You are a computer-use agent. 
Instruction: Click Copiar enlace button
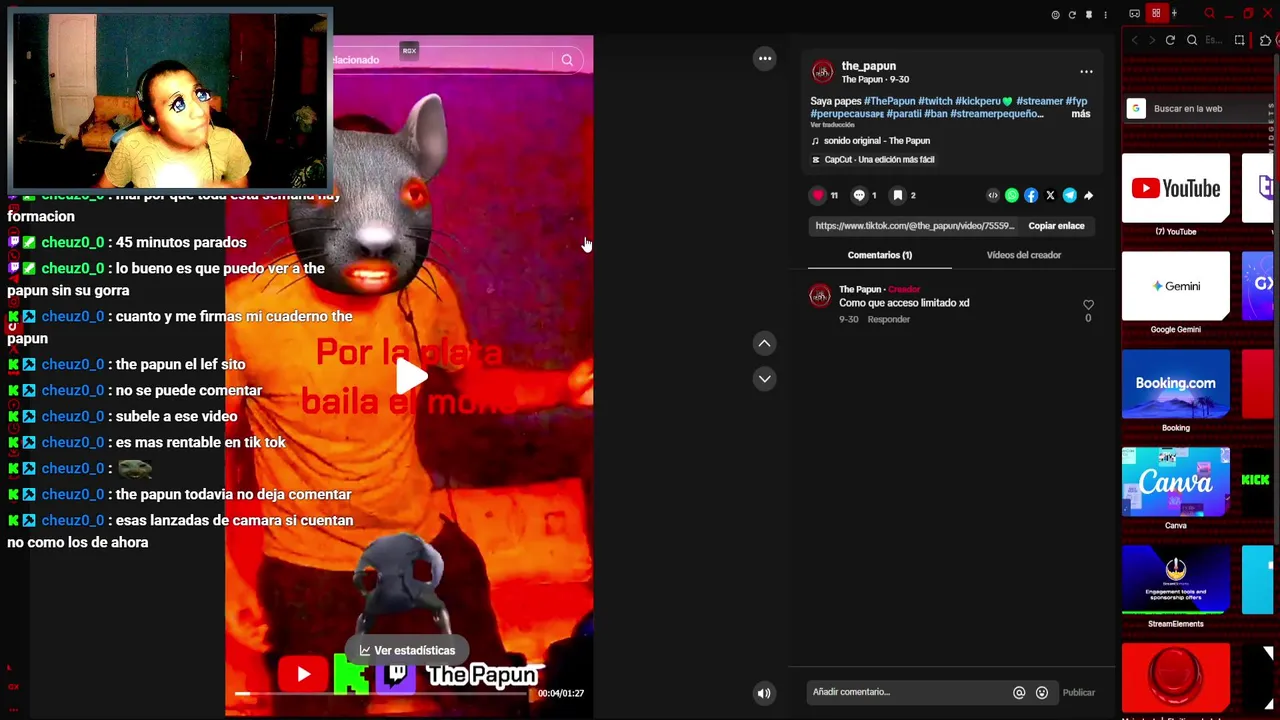(1056, 226)
